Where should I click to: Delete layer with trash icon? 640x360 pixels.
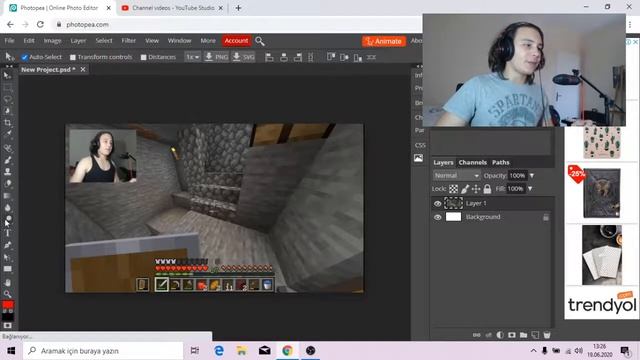coord(547,335)
